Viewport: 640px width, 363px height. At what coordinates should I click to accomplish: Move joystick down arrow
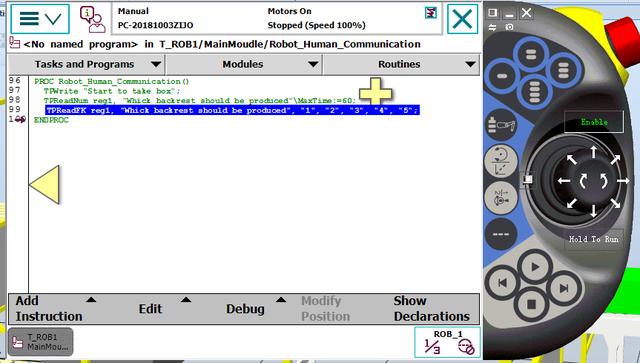tap(593, 210)
